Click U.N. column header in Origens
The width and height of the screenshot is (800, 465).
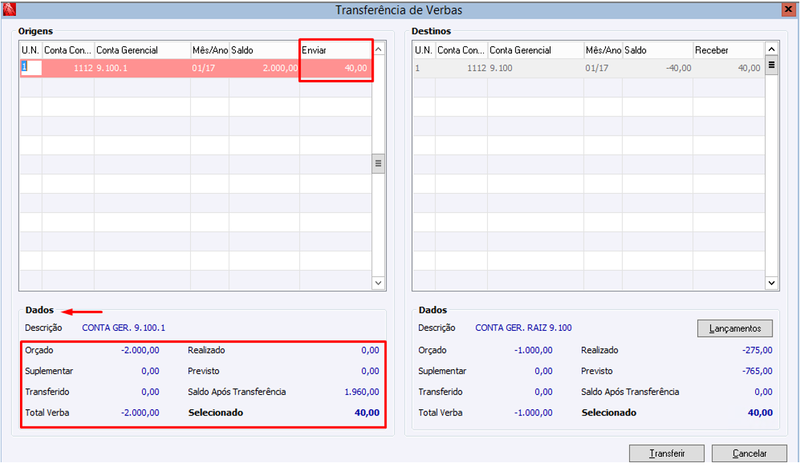[x=31, y=50]
